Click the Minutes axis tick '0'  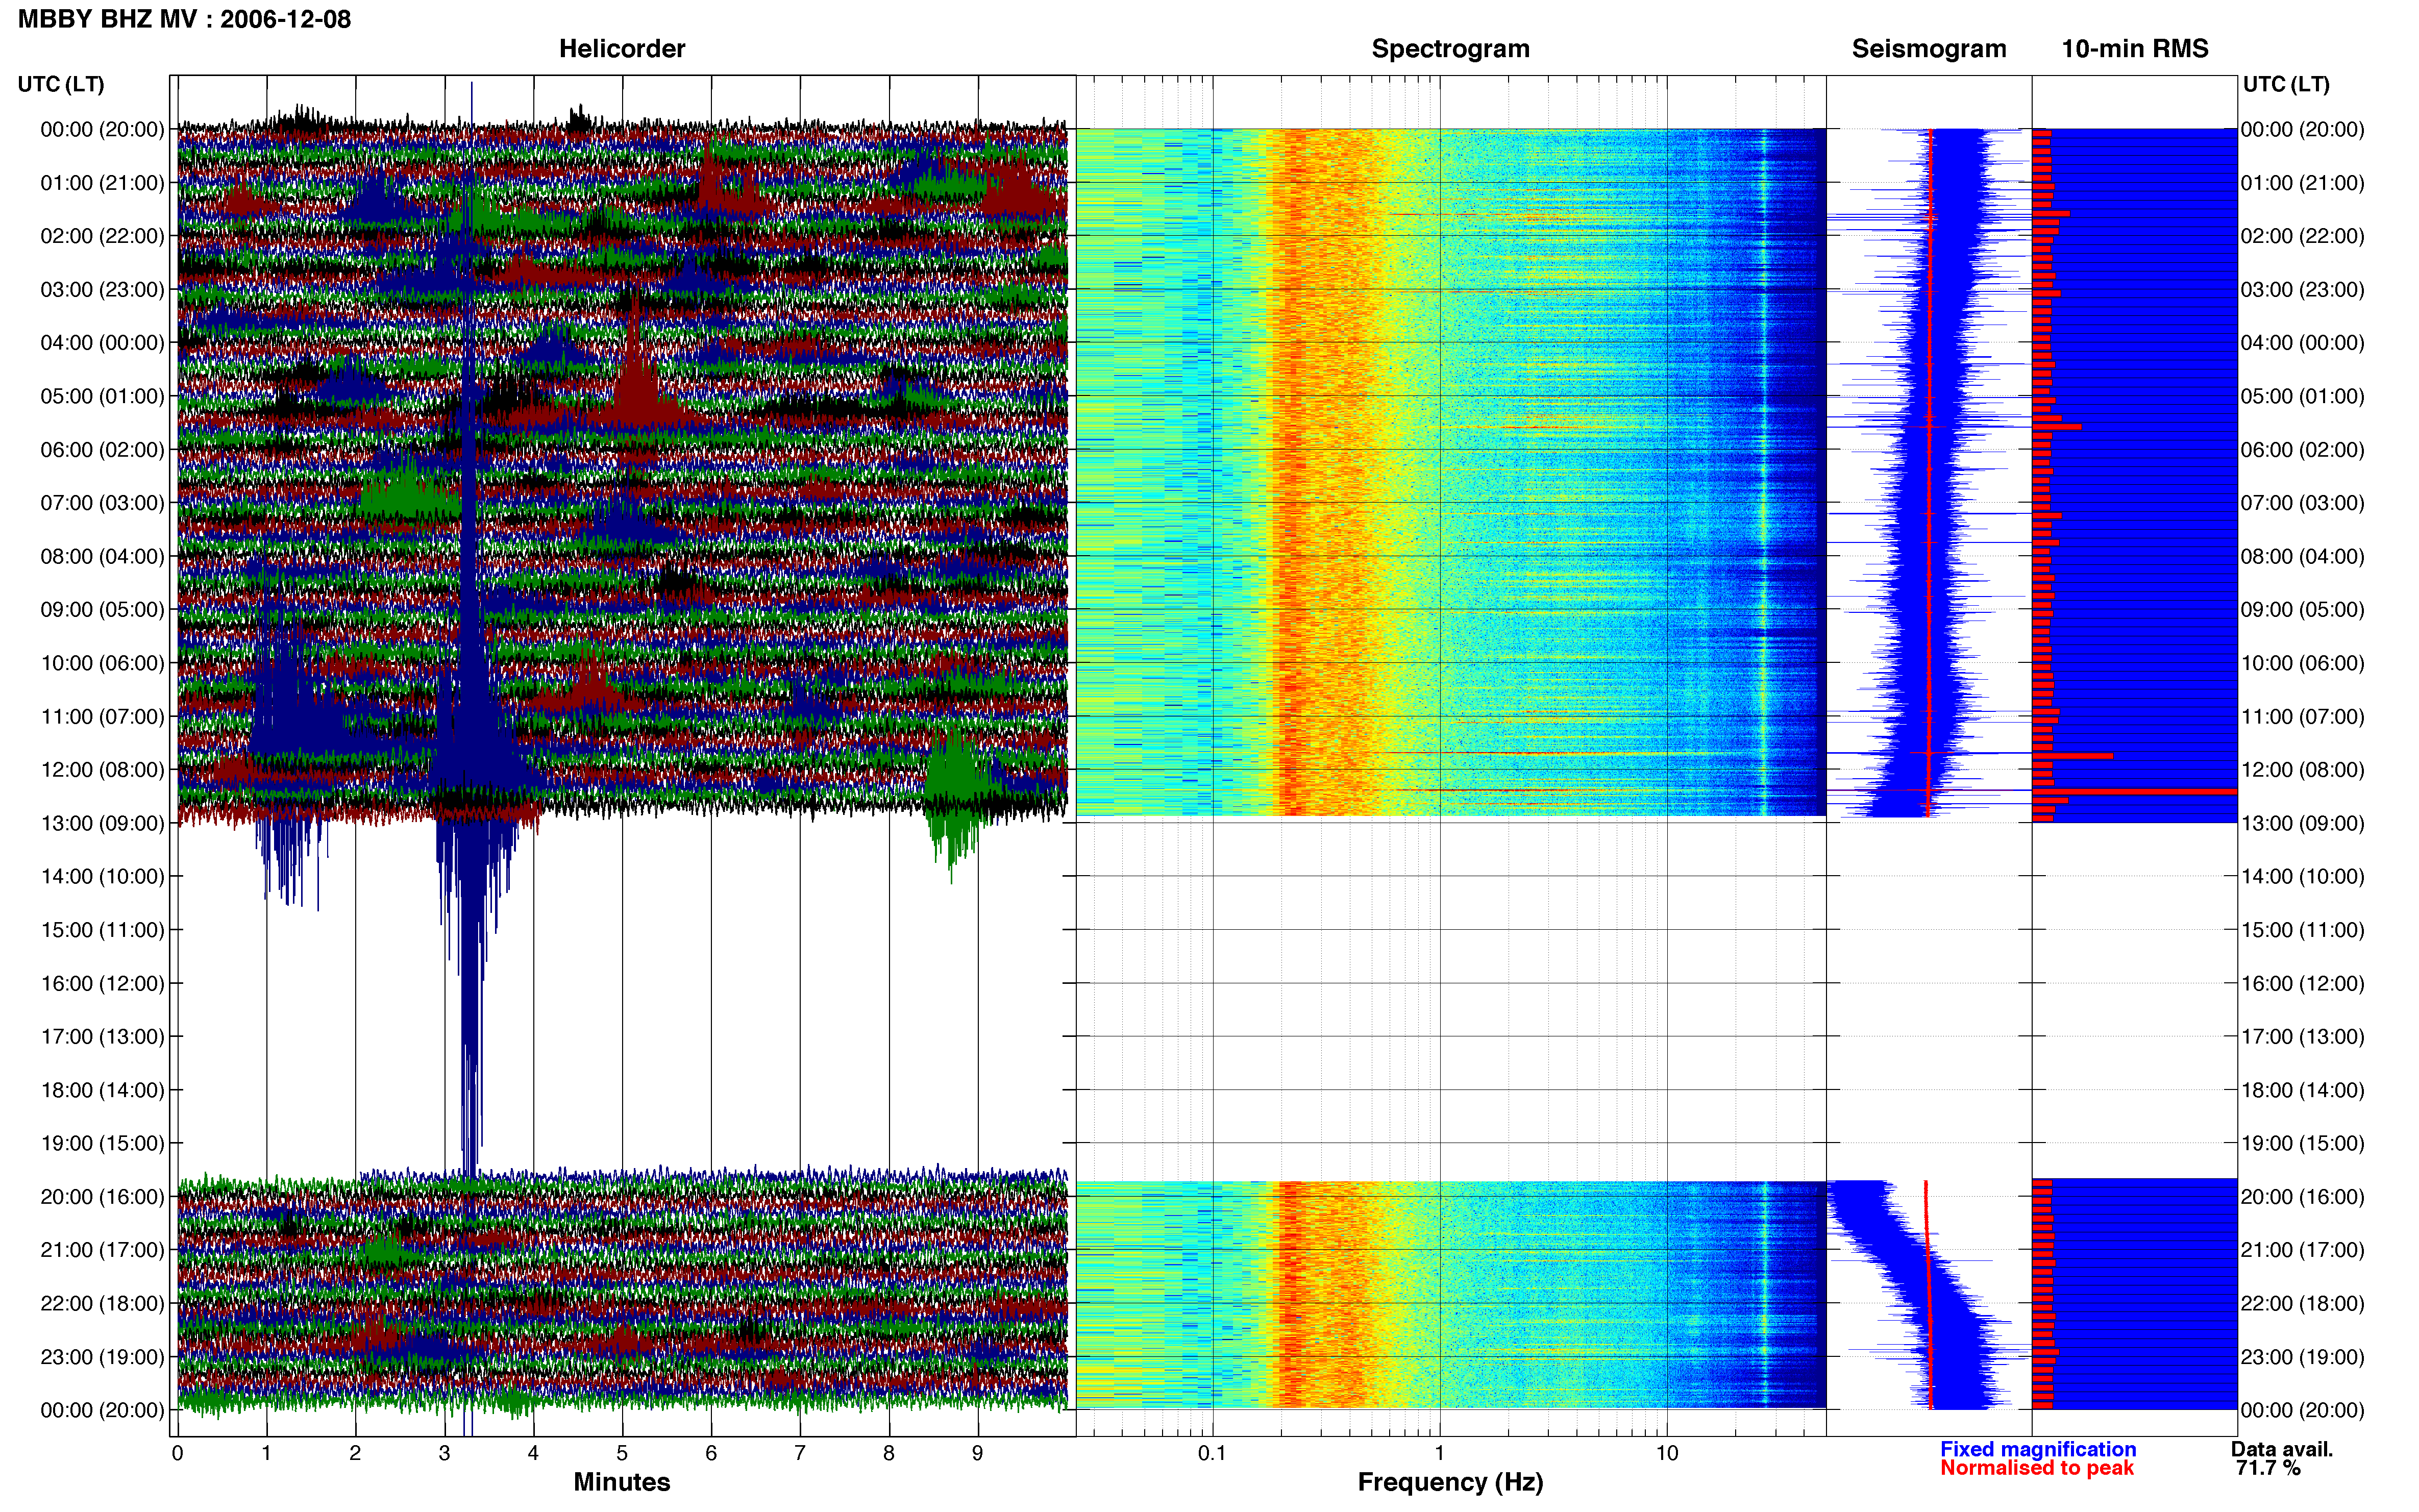(x=178, y=1454)
